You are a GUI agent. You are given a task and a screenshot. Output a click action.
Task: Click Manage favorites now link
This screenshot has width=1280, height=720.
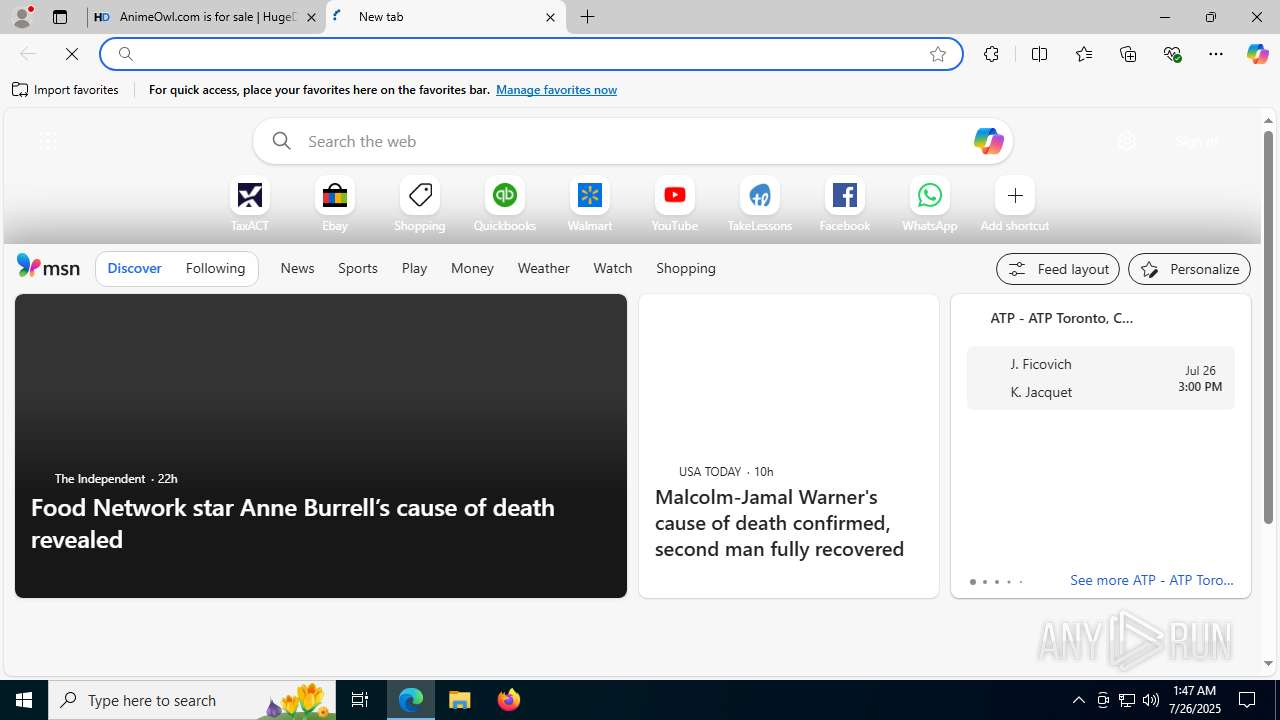coord(556,90)
